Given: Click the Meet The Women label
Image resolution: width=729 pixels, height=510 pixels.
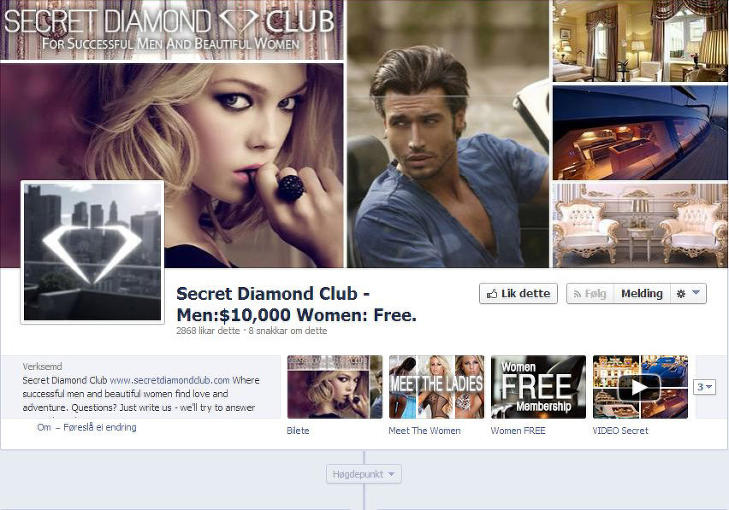Looking at the screenshot, I should (x=424, y=431).
